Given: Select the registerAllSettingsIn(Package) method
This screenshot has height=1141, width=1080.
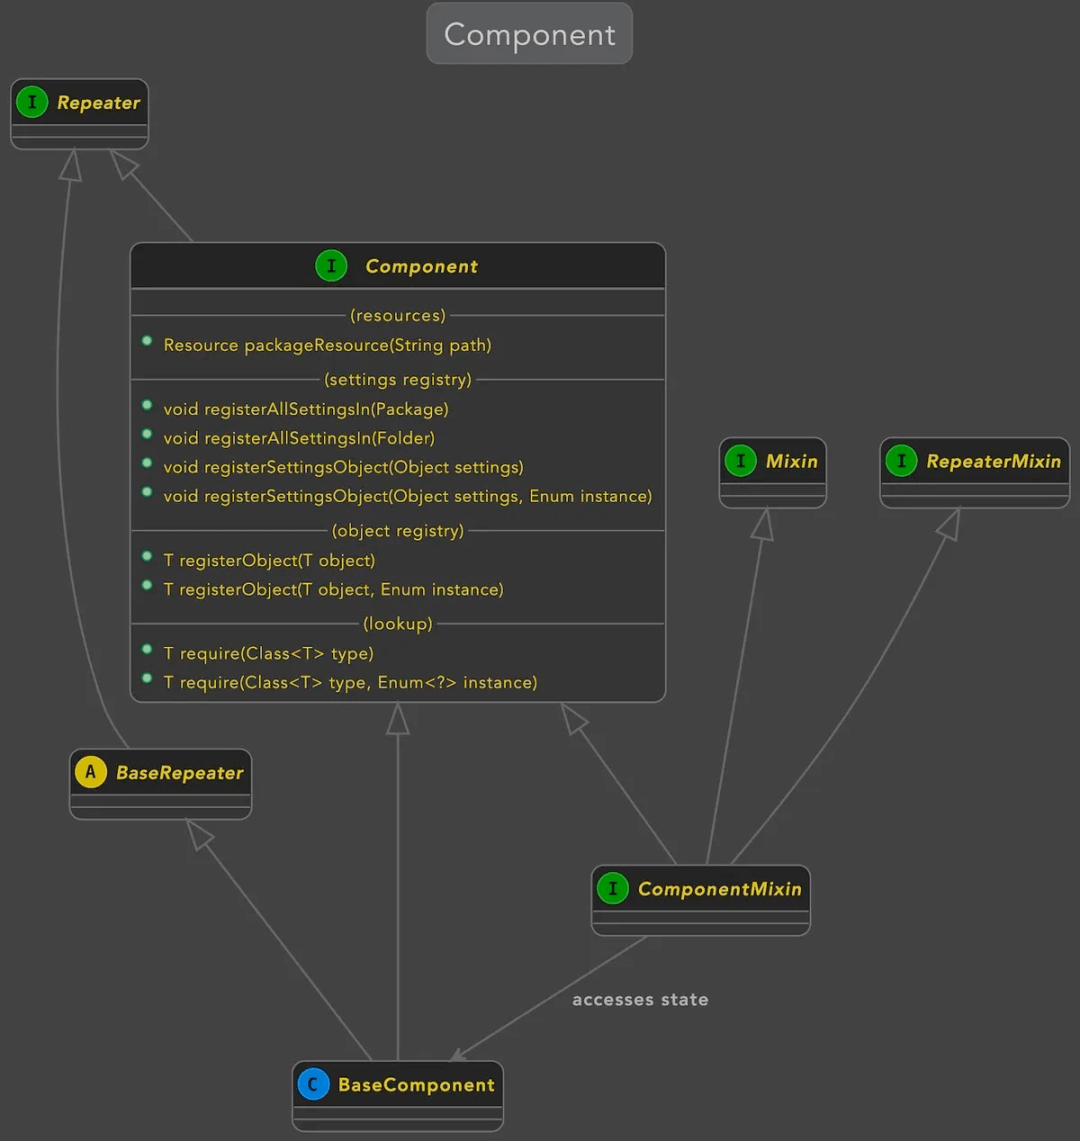Looking at the screenshot, I should (x=306, y=409).
